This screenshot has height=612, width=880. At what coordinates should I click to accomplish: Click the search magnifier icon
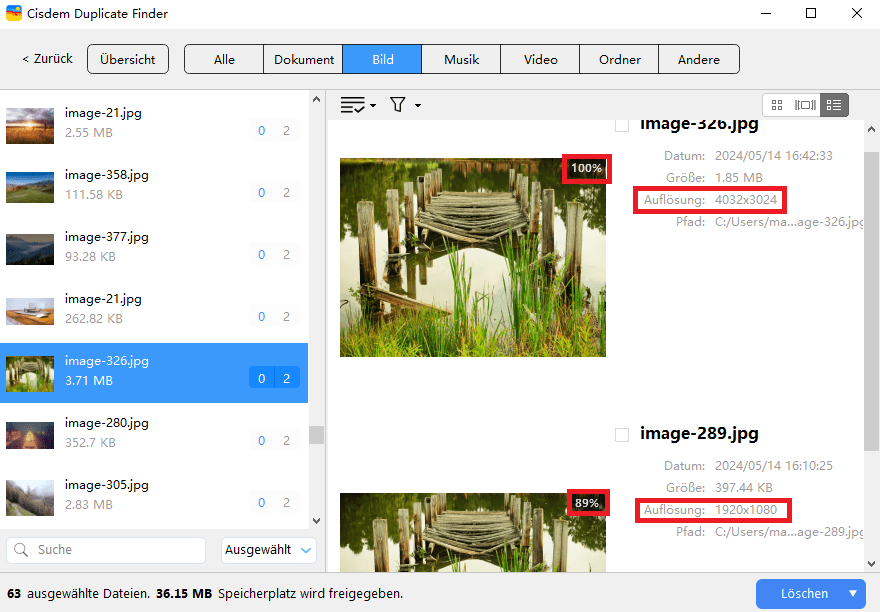point(22,549)
